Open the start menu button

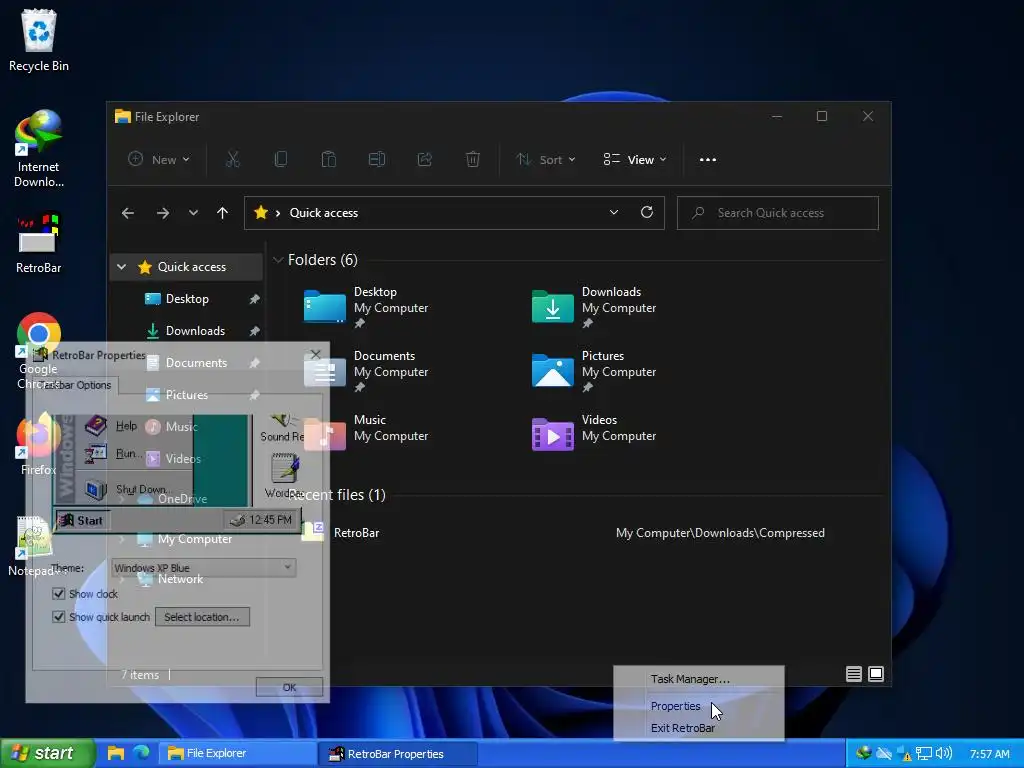click(47, 753)
